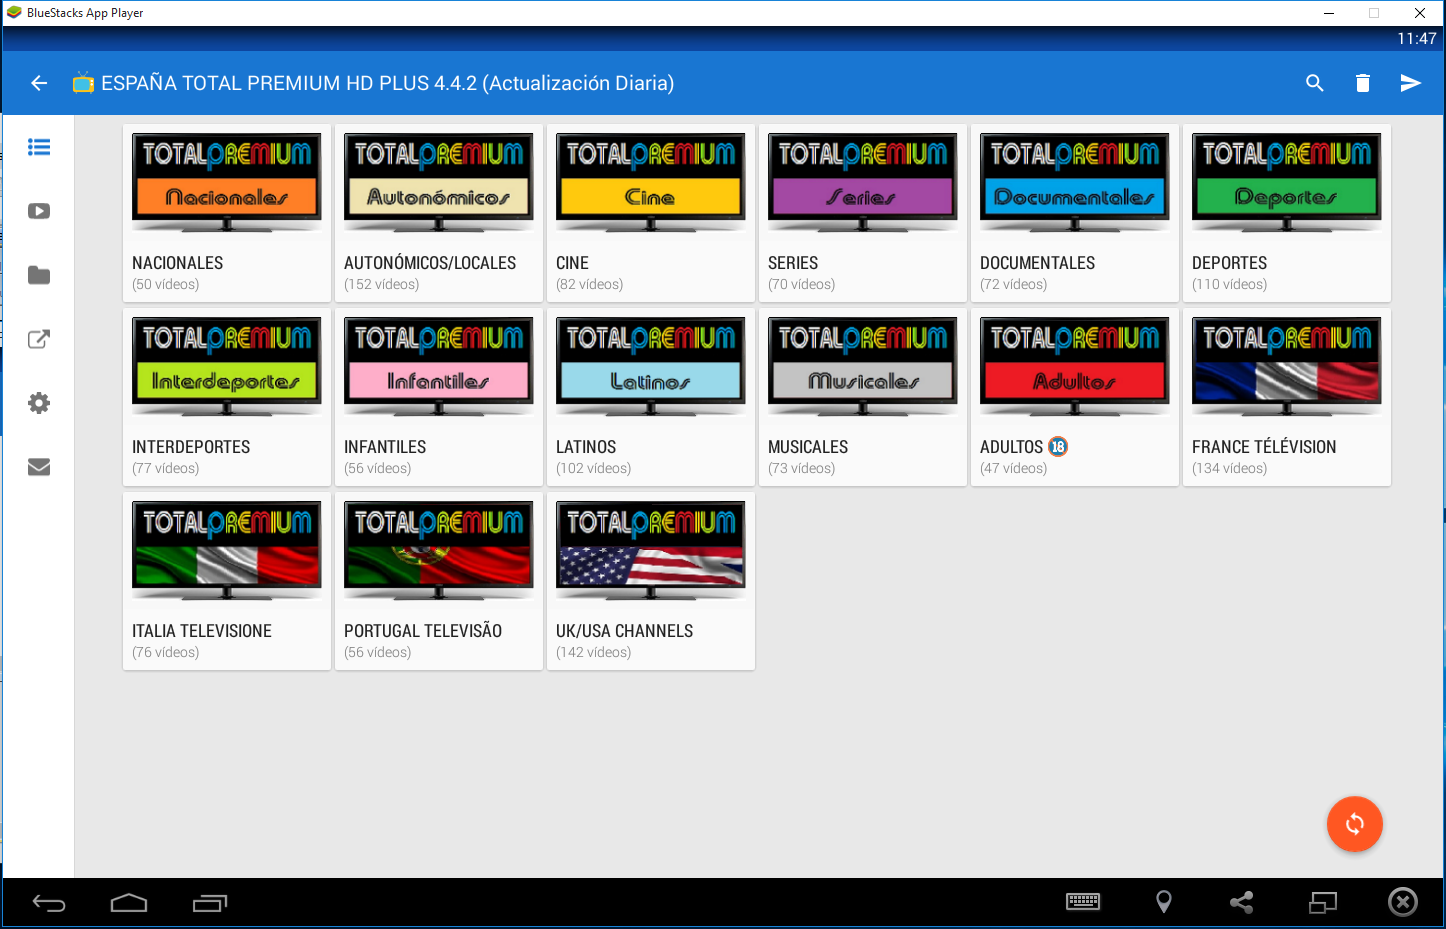Tap Android back button in bottom bar

[x=49, y=903]
